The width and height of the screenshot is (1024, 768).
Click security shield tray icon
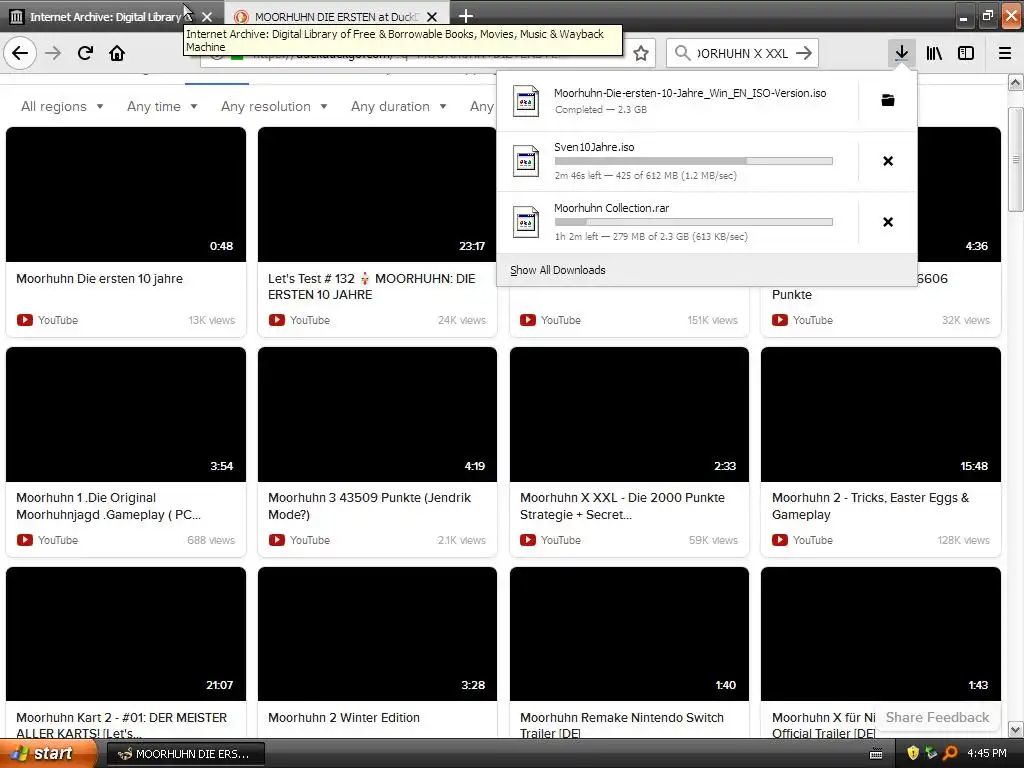click(x=913, y=754)
